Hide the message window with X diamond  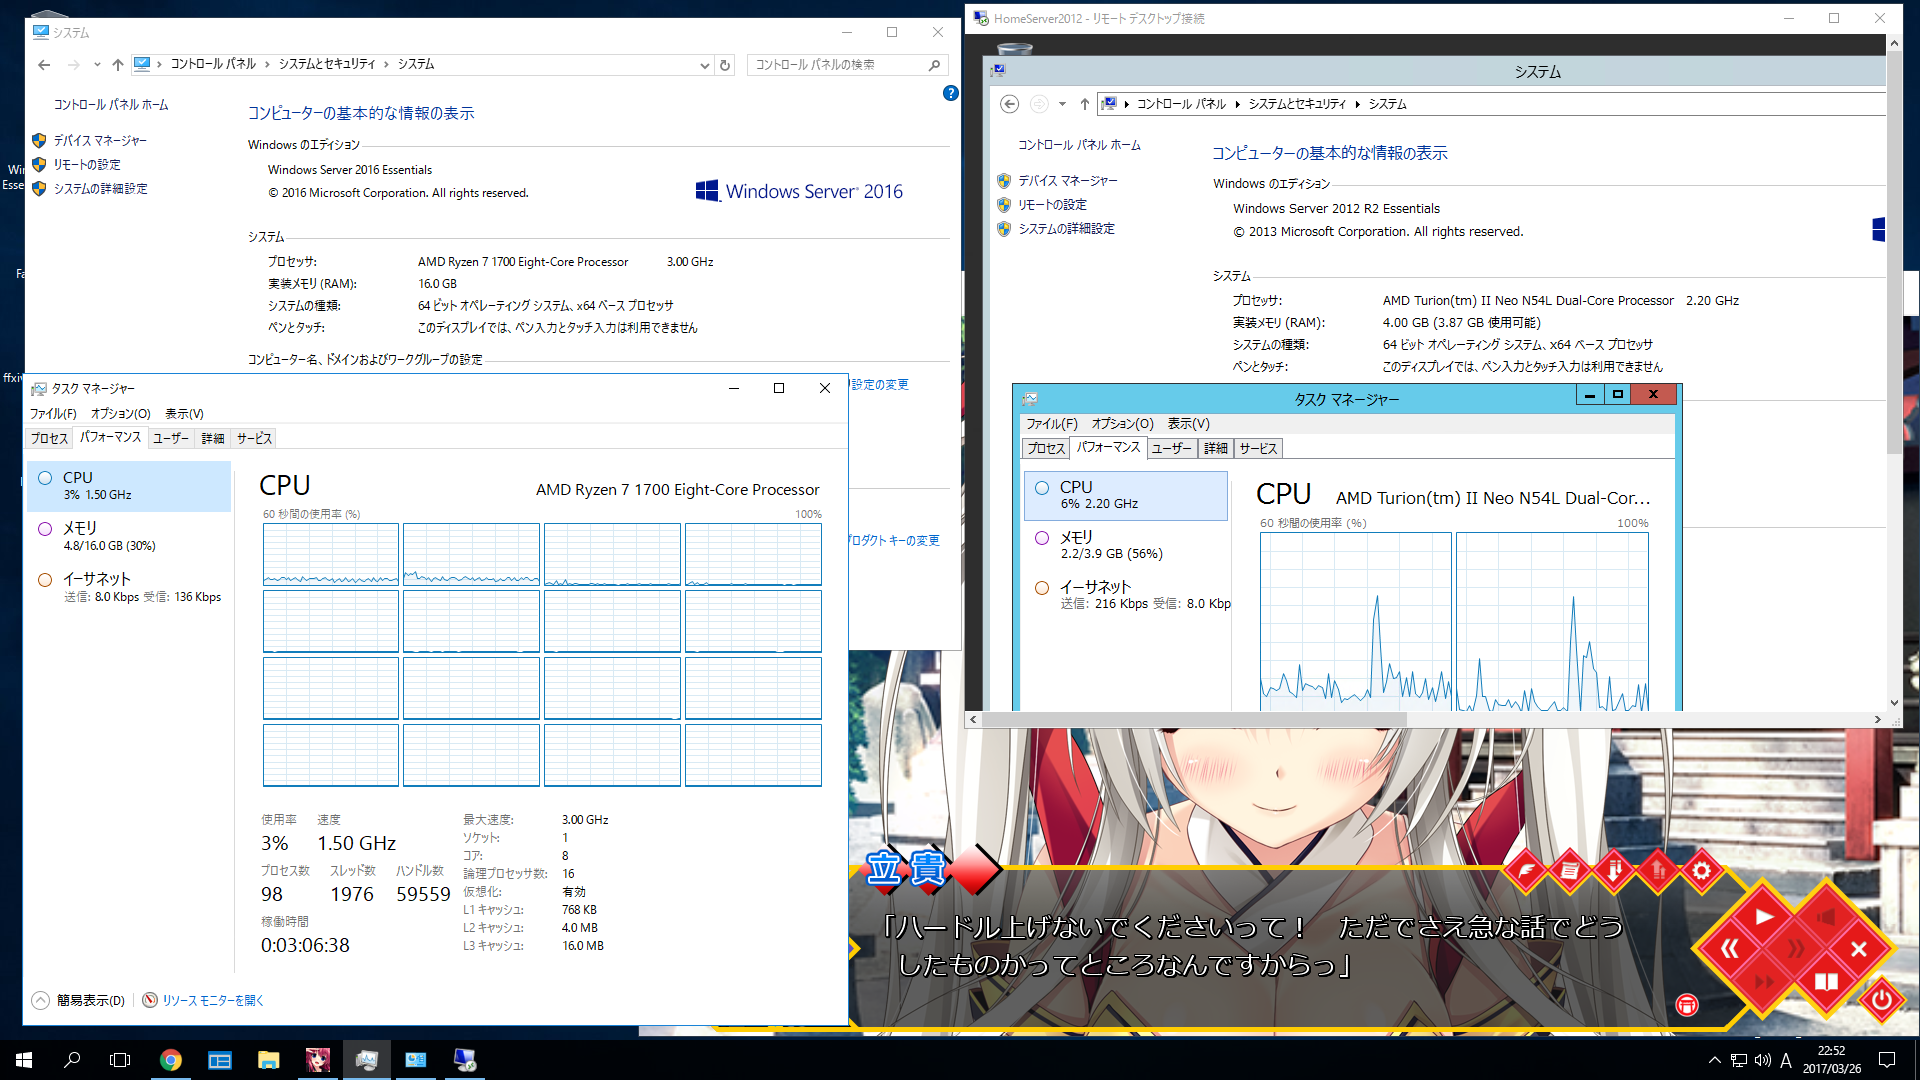click(x=1858, y=949)
